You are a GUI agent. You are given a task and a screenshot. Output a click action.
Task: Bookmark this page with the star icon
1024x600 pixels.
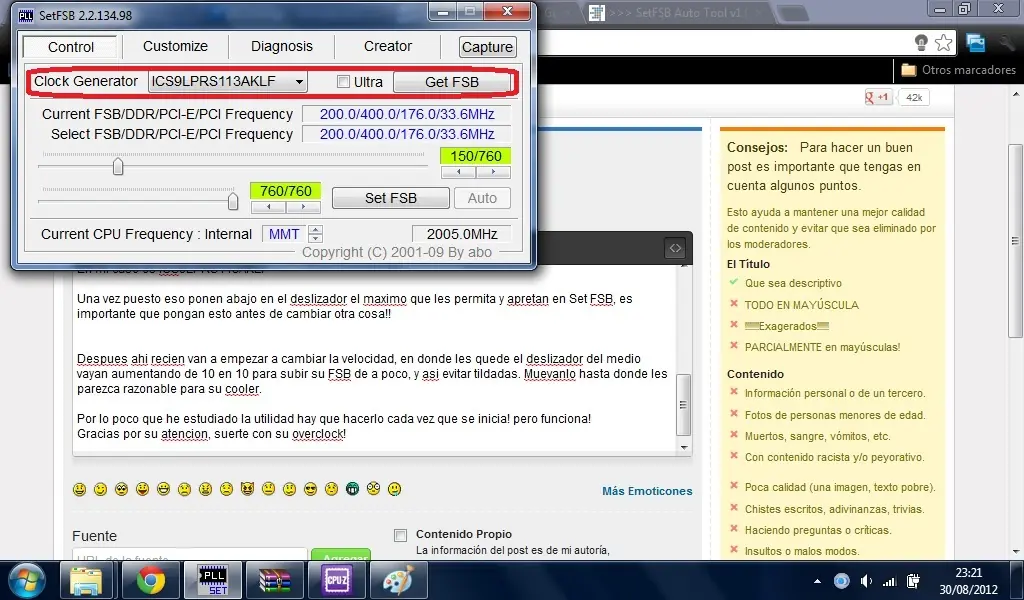(943, 43)
